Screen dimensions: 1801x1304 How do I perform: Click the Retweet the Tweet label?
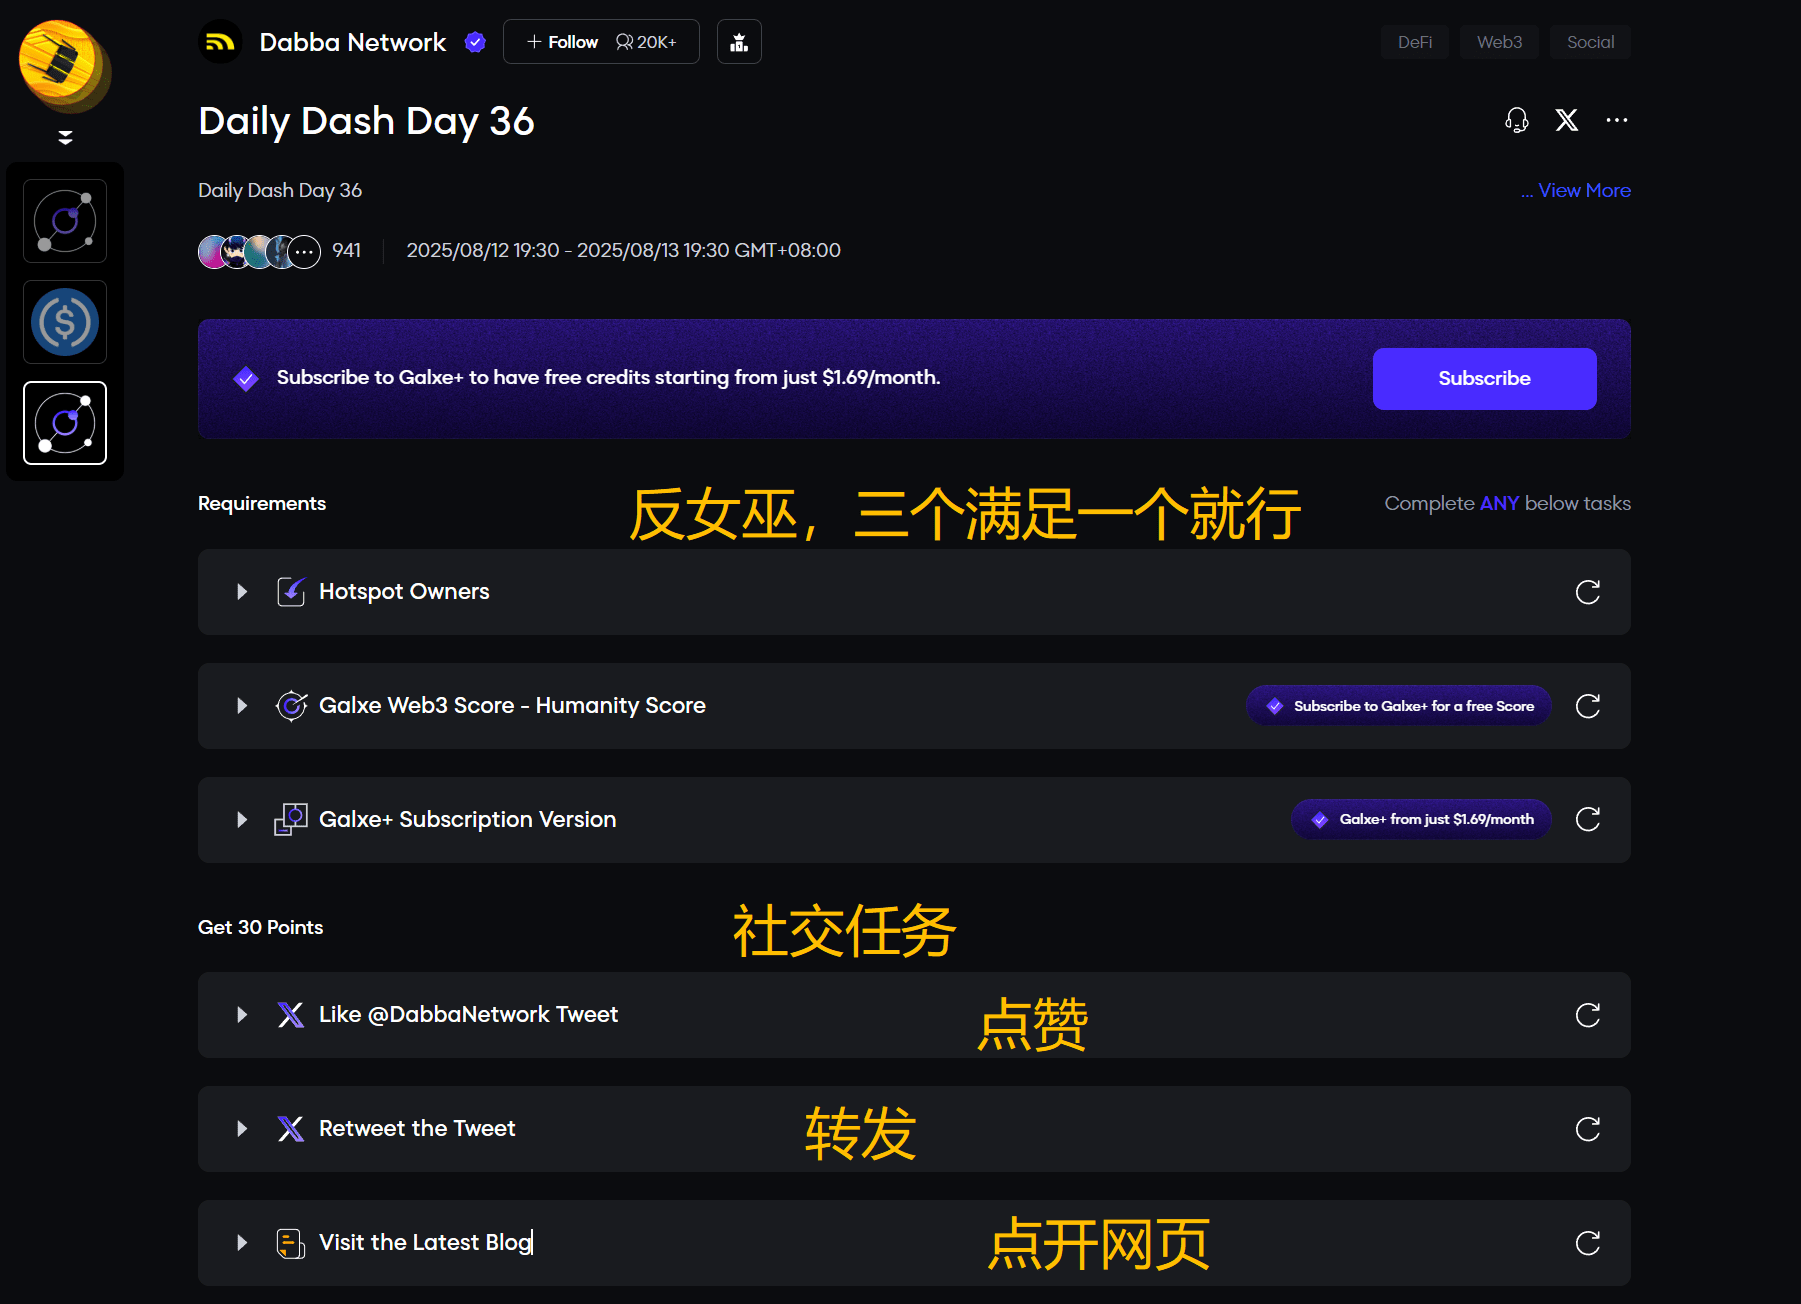(x=417, y=1129)
